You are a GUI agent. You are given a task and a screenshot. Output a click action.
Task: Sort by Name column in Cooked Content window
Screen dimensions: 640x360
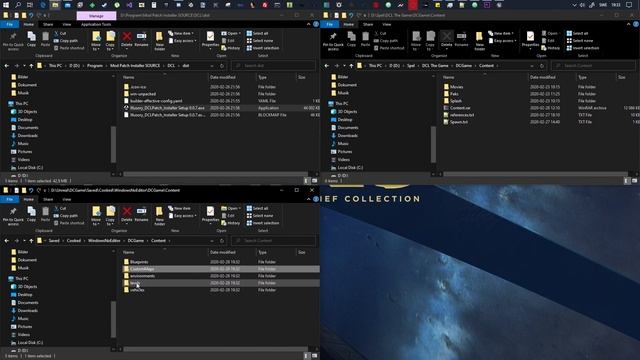coord(129,252)
